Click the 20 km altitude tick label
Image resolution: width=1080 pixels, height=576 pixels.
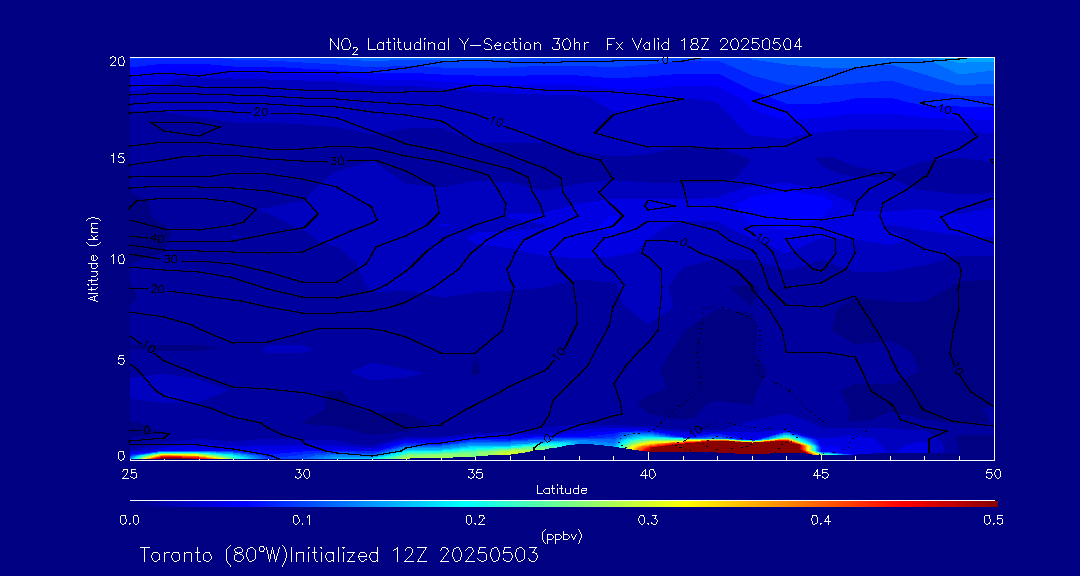coord(116,60)
